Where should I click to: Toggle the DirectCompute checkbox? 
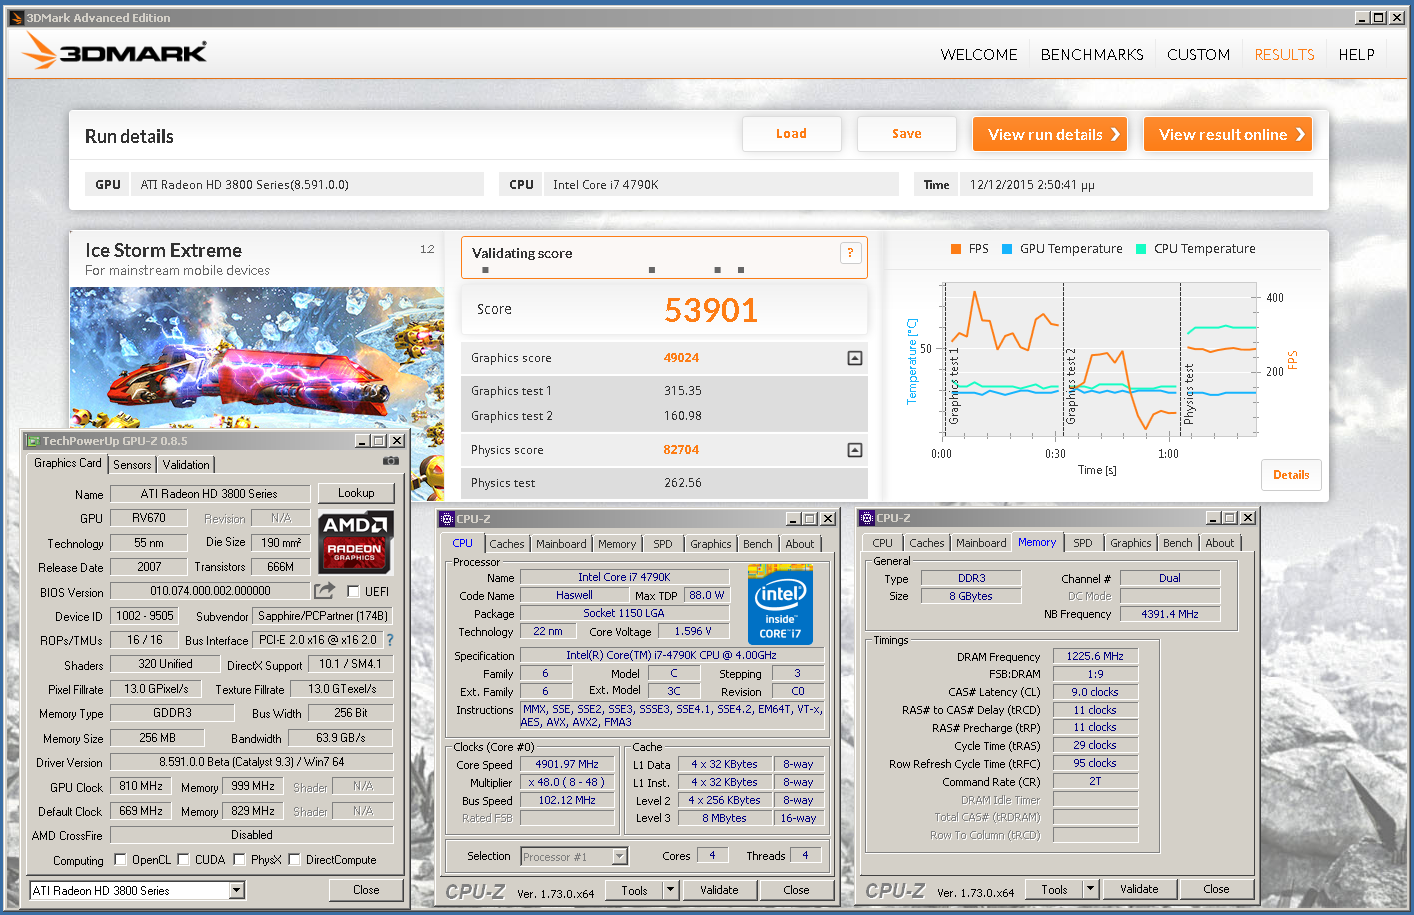pos(294,859)
